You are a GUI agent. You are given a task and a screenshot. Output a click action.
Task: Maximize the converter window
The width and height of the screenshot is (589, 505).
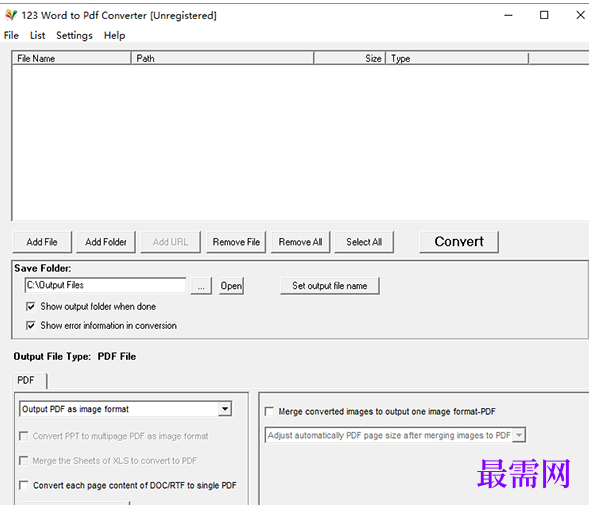(x=544, y=15)
